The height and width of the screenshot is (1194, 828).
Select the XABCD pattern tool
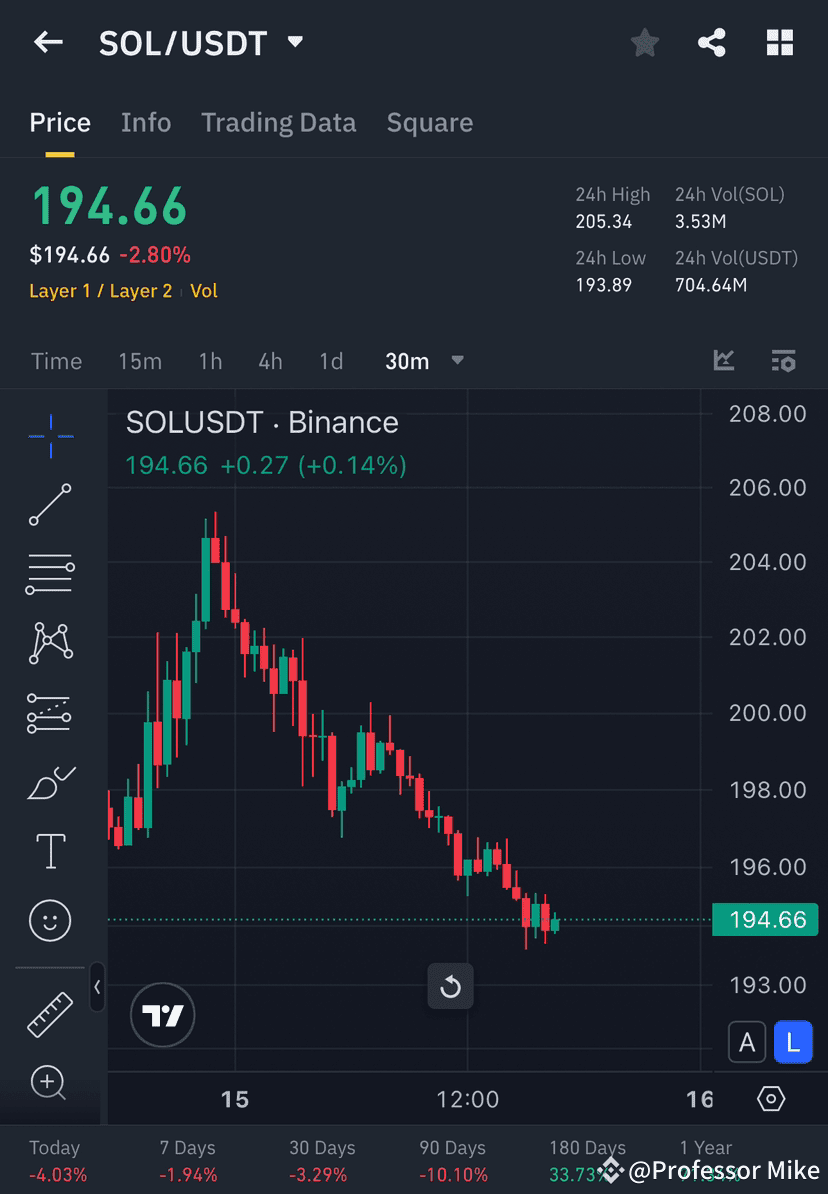pyautogui.click(x=50, y=643)
